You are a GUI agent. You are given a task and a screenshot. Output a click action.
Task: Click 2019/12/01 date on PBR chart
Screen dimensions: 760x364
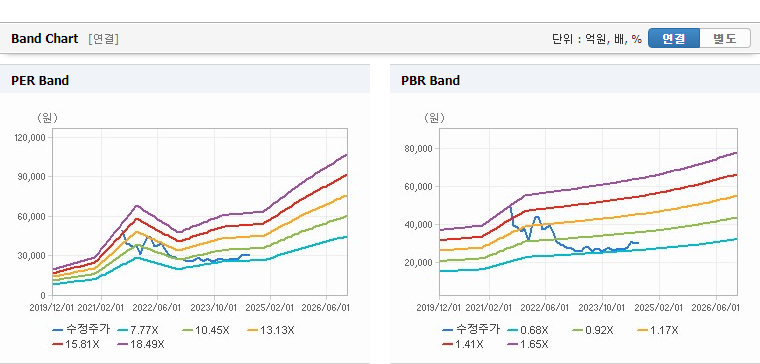click(440, 308)
